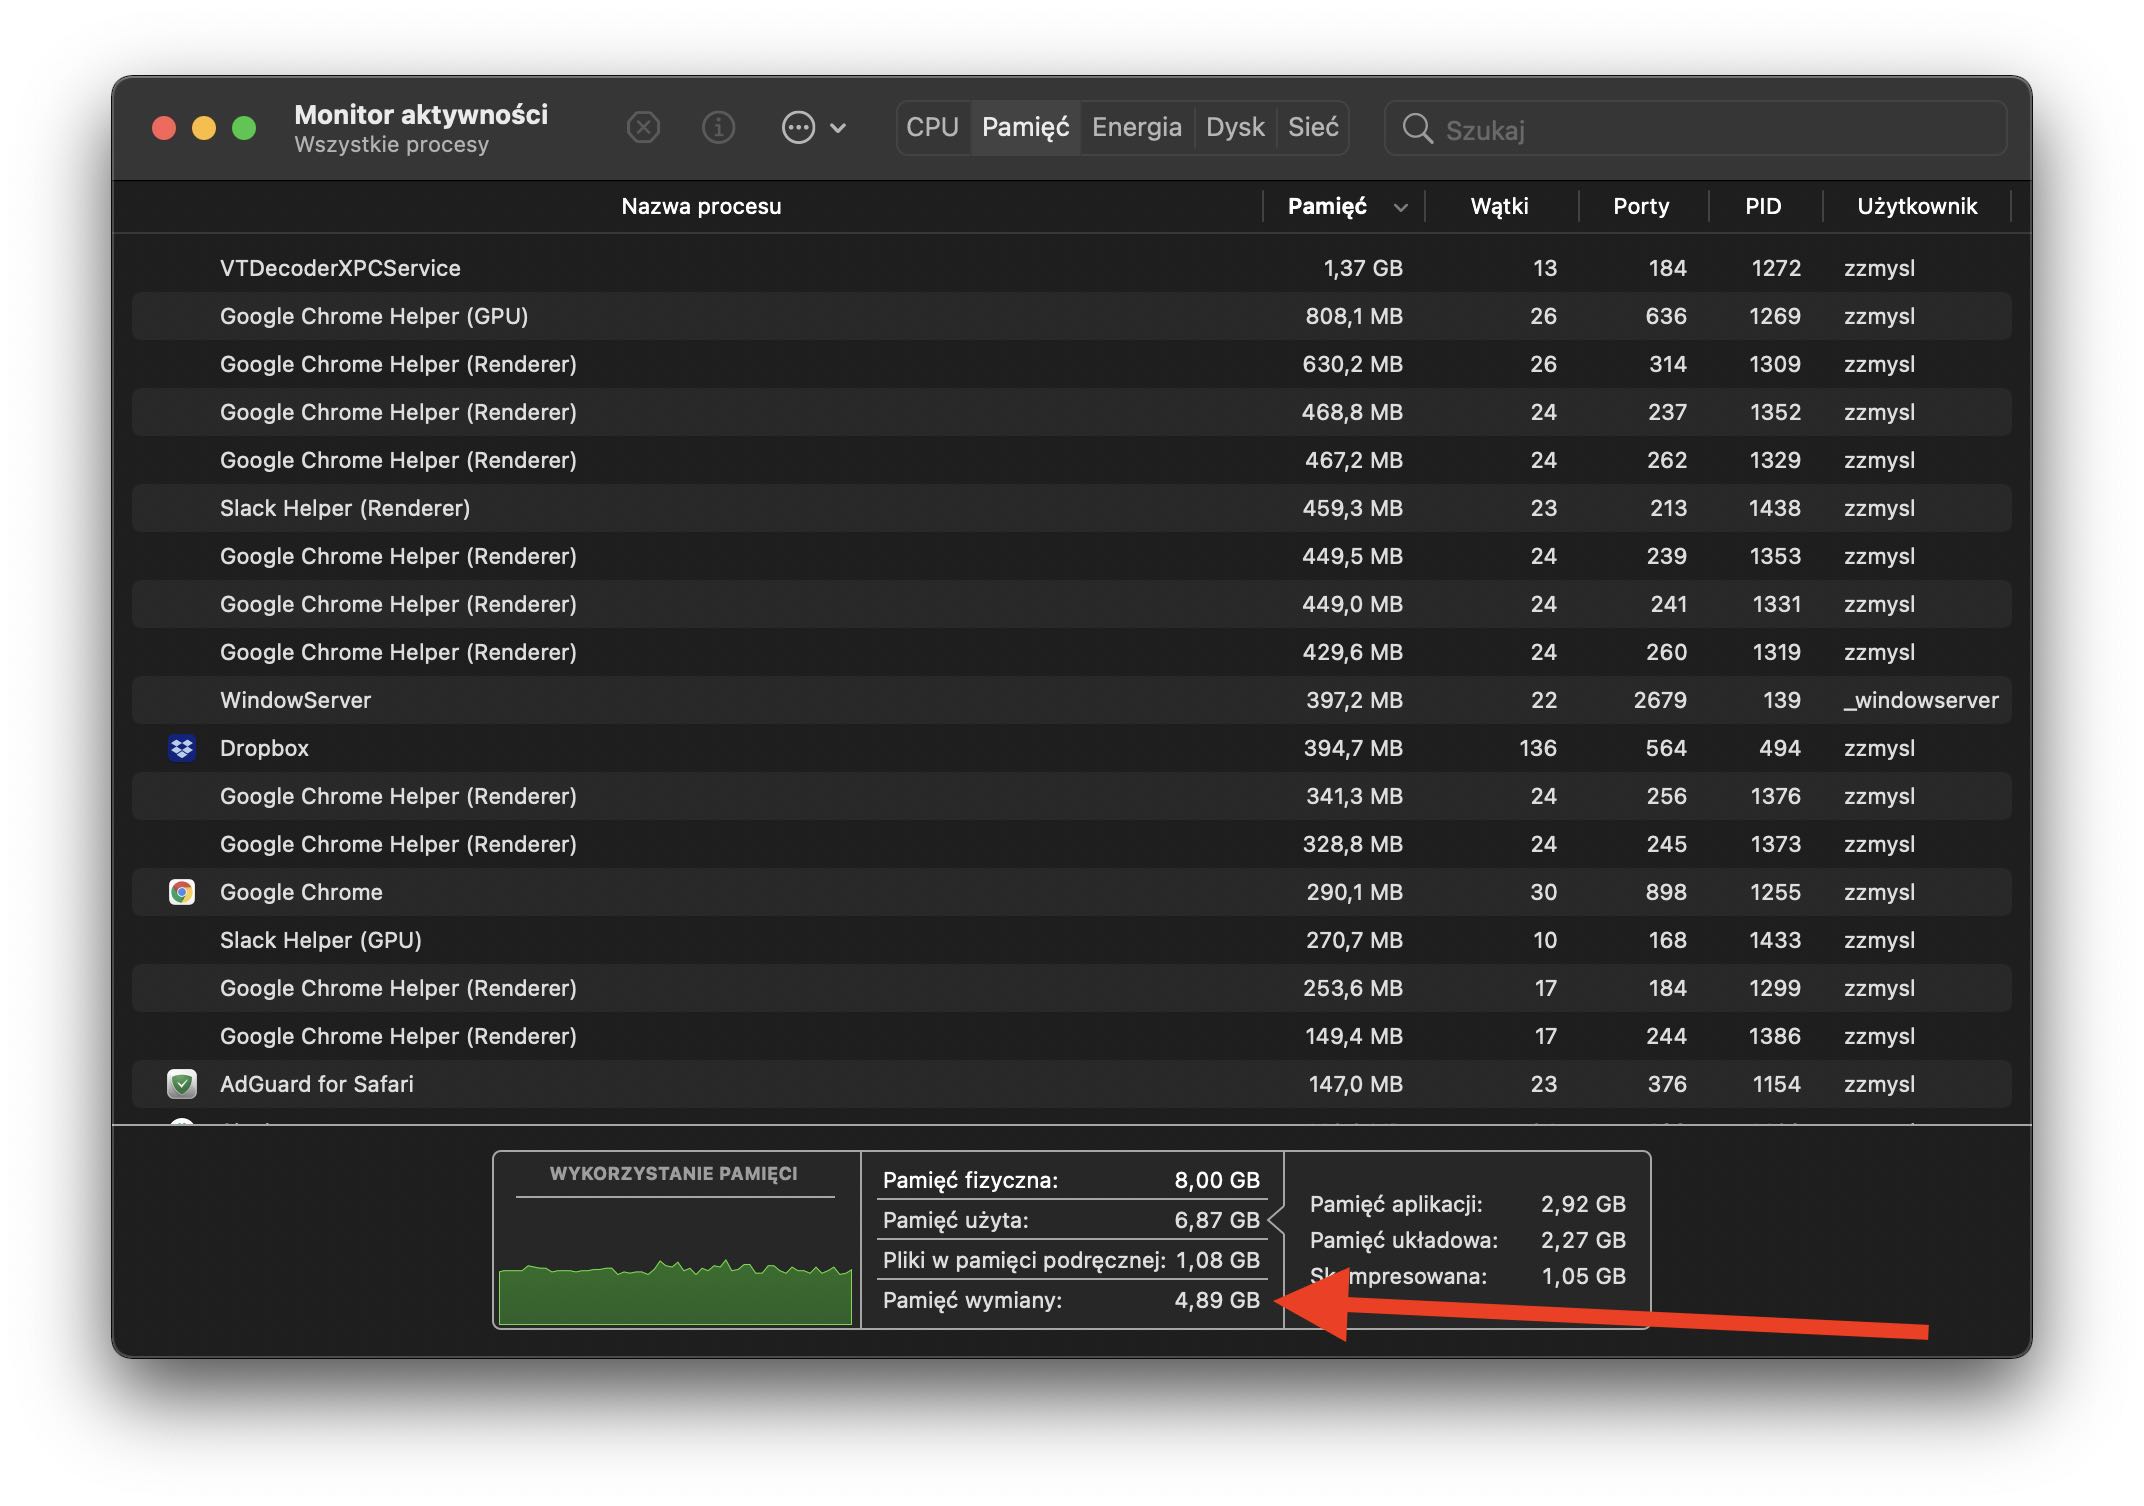
Task: Select Chrome Renderer using 449,5 MB
Action: coord(1072,556)
